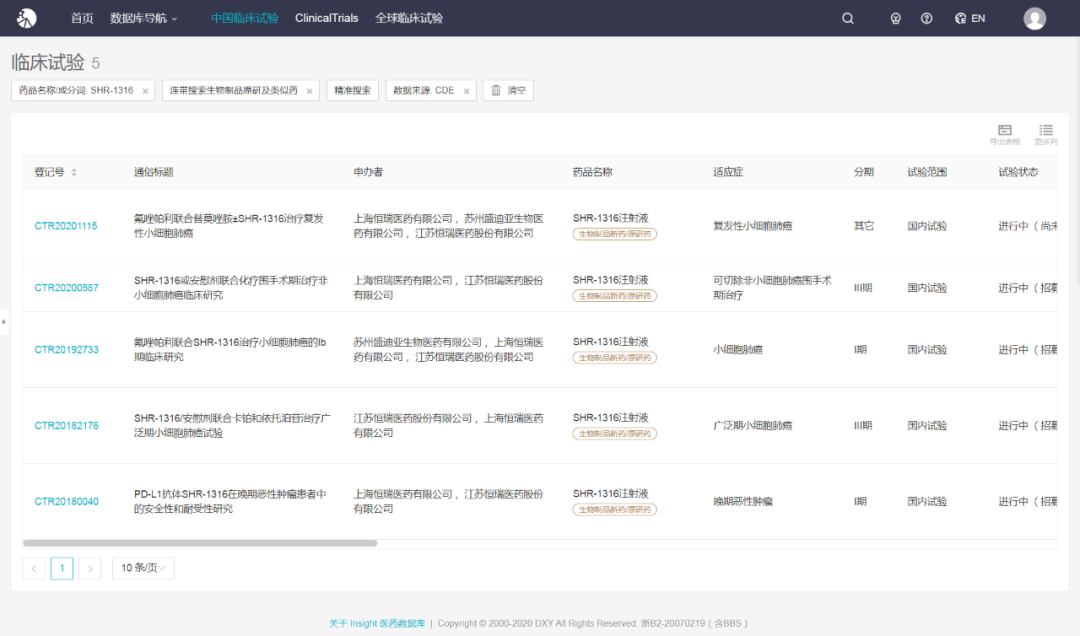Click the lightbulb feedback icon
This screenshot has height=636, width=1080.
point(895,19)
